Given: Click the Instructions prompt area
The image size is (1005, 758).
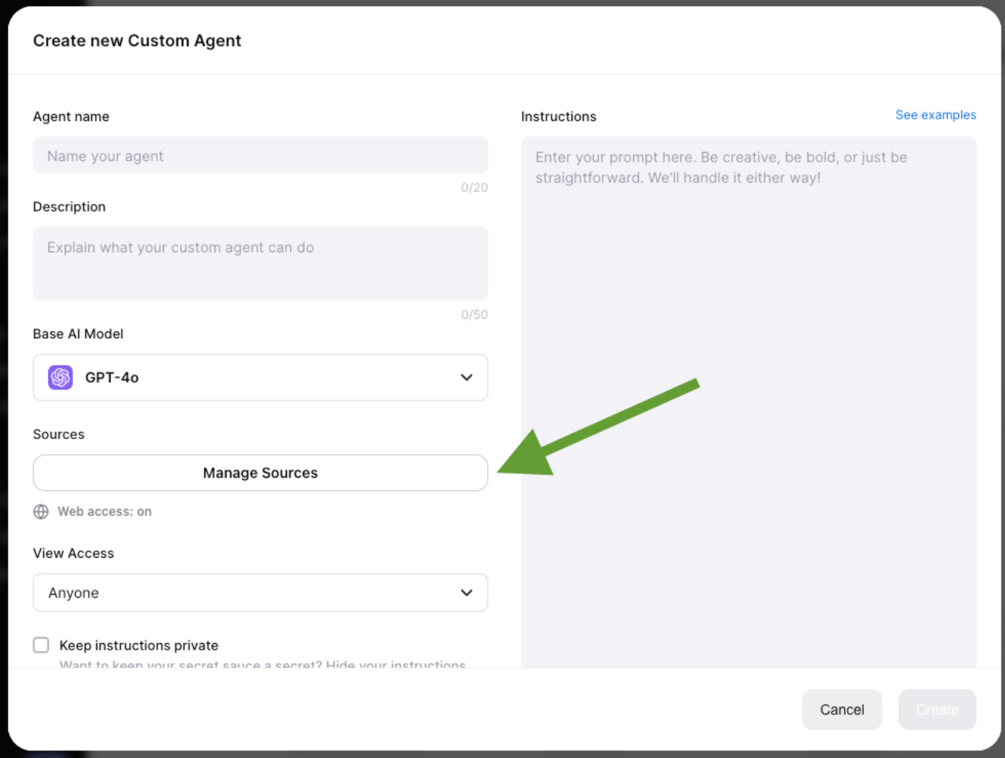Looking at the screenshot, I should pos(748,300).
